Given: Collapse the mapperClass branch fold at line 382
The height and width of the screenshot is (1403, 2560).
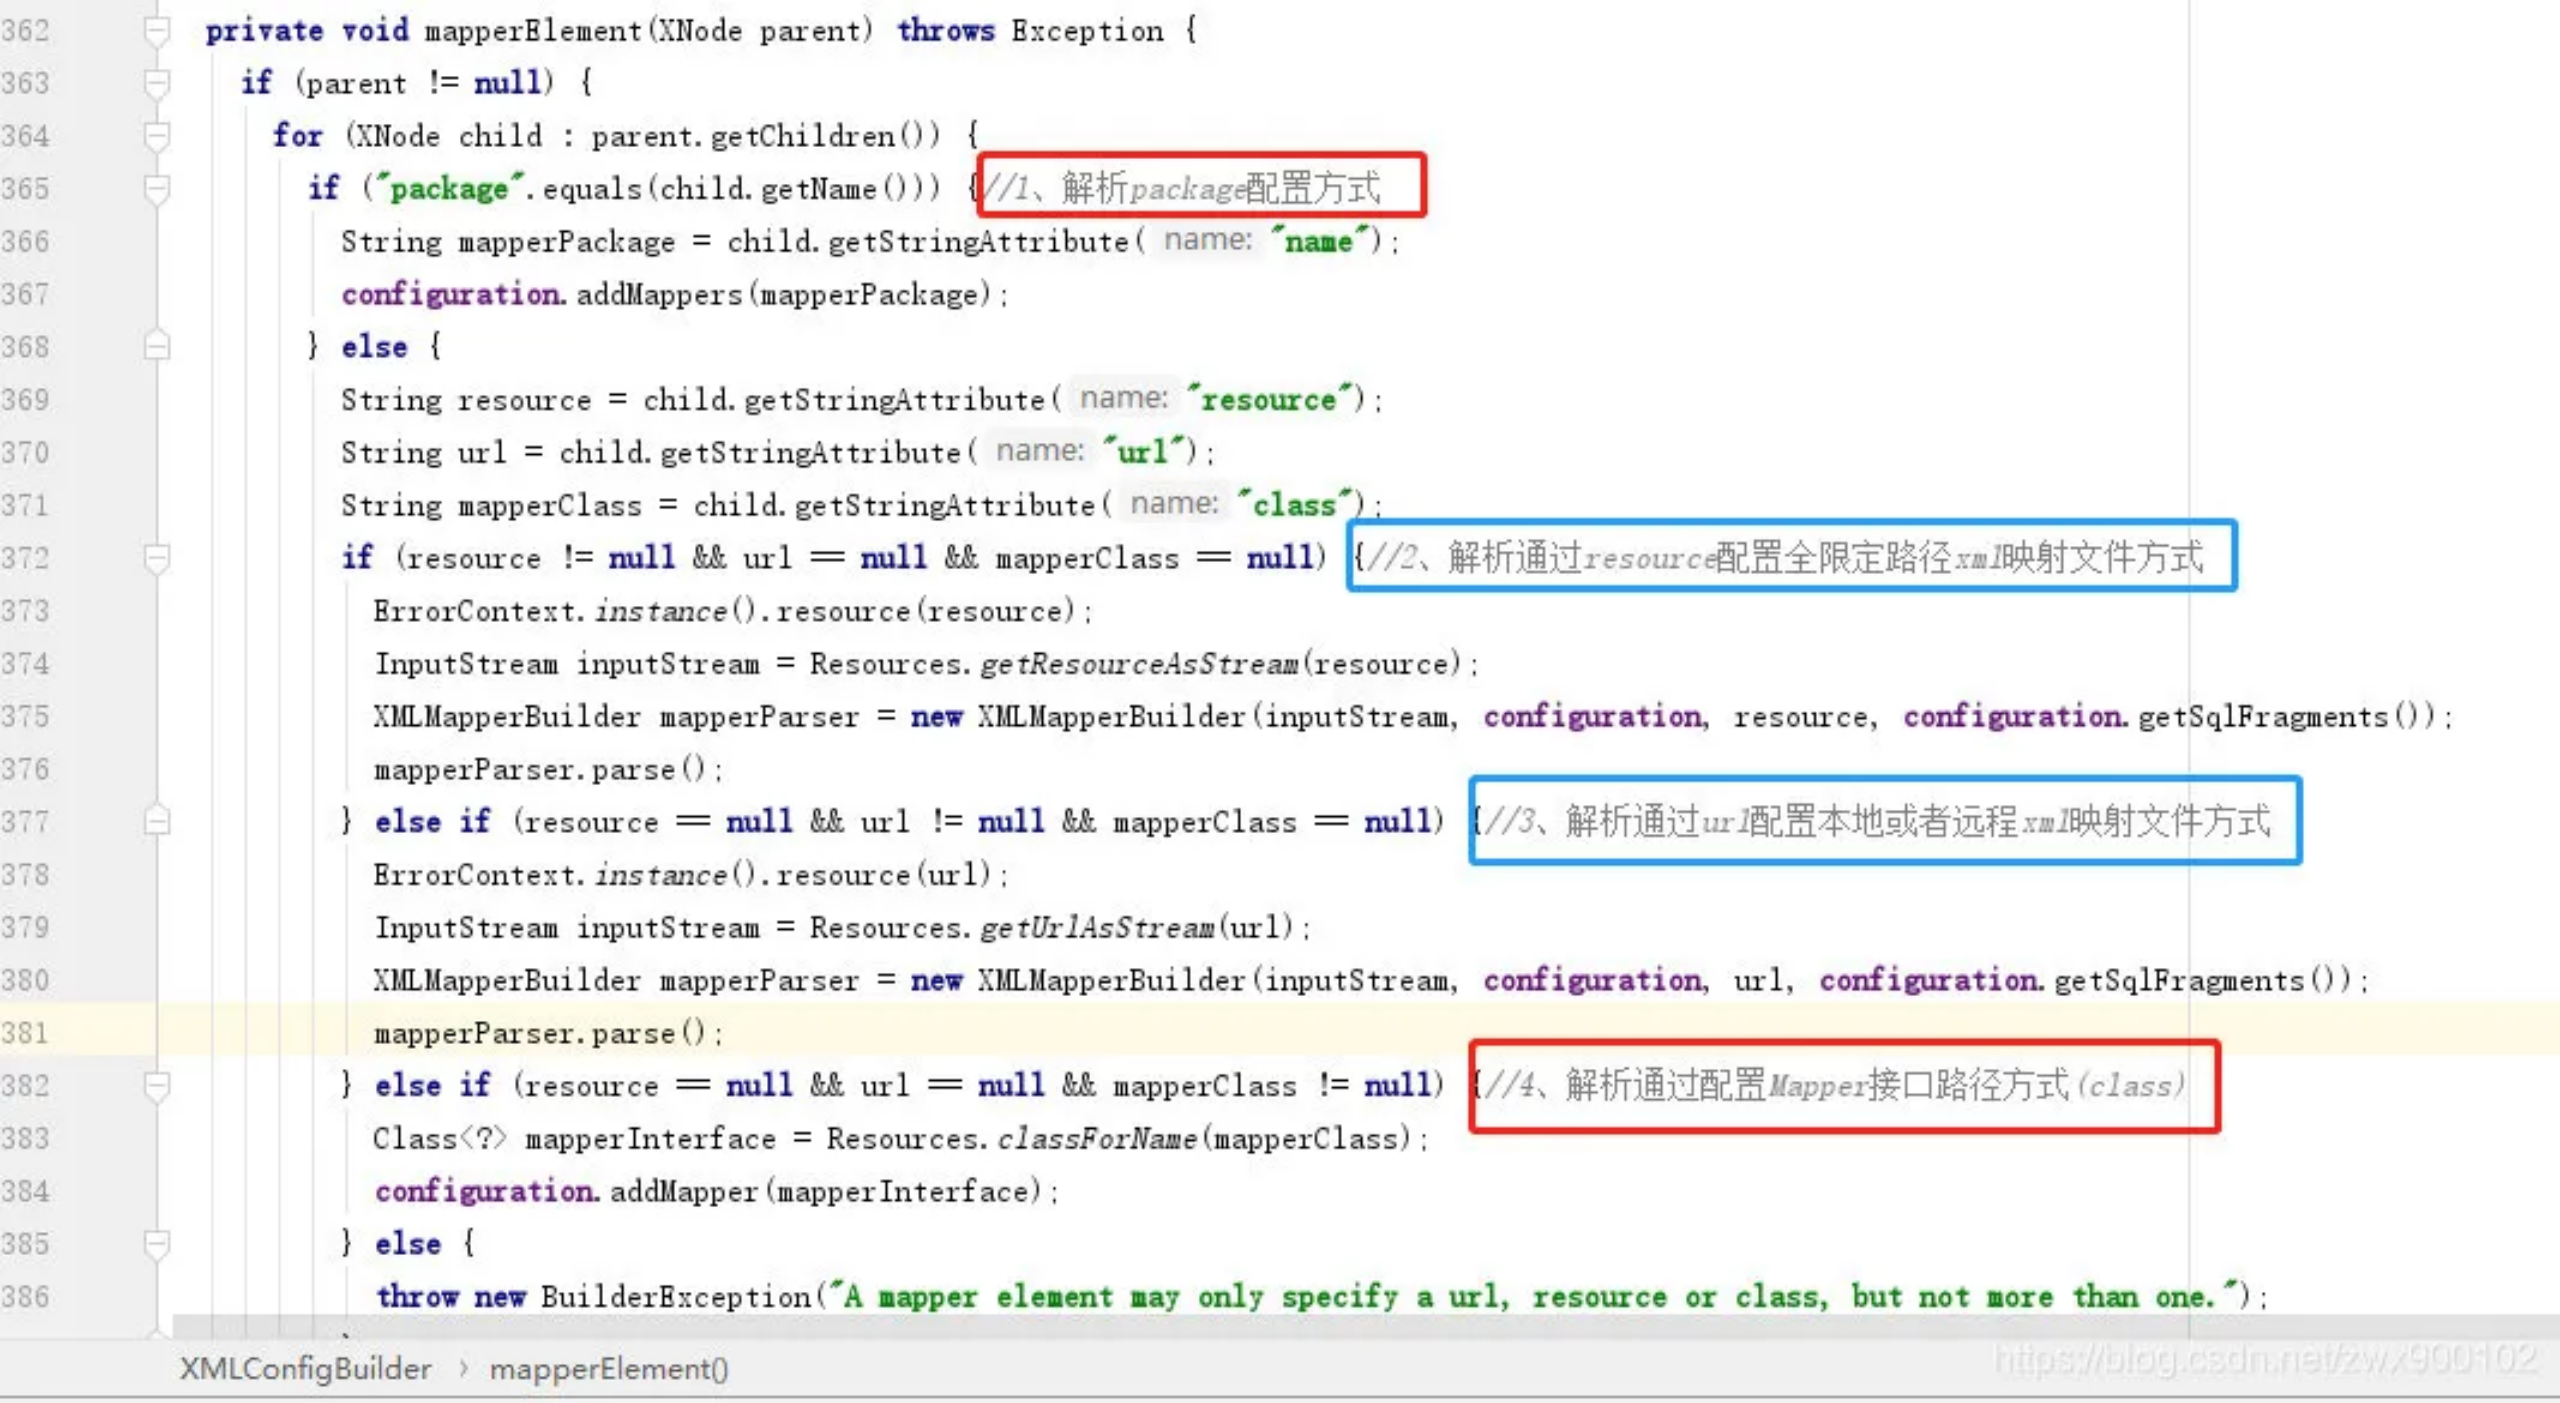Looking at the screenshot, I should (157, 1085).
